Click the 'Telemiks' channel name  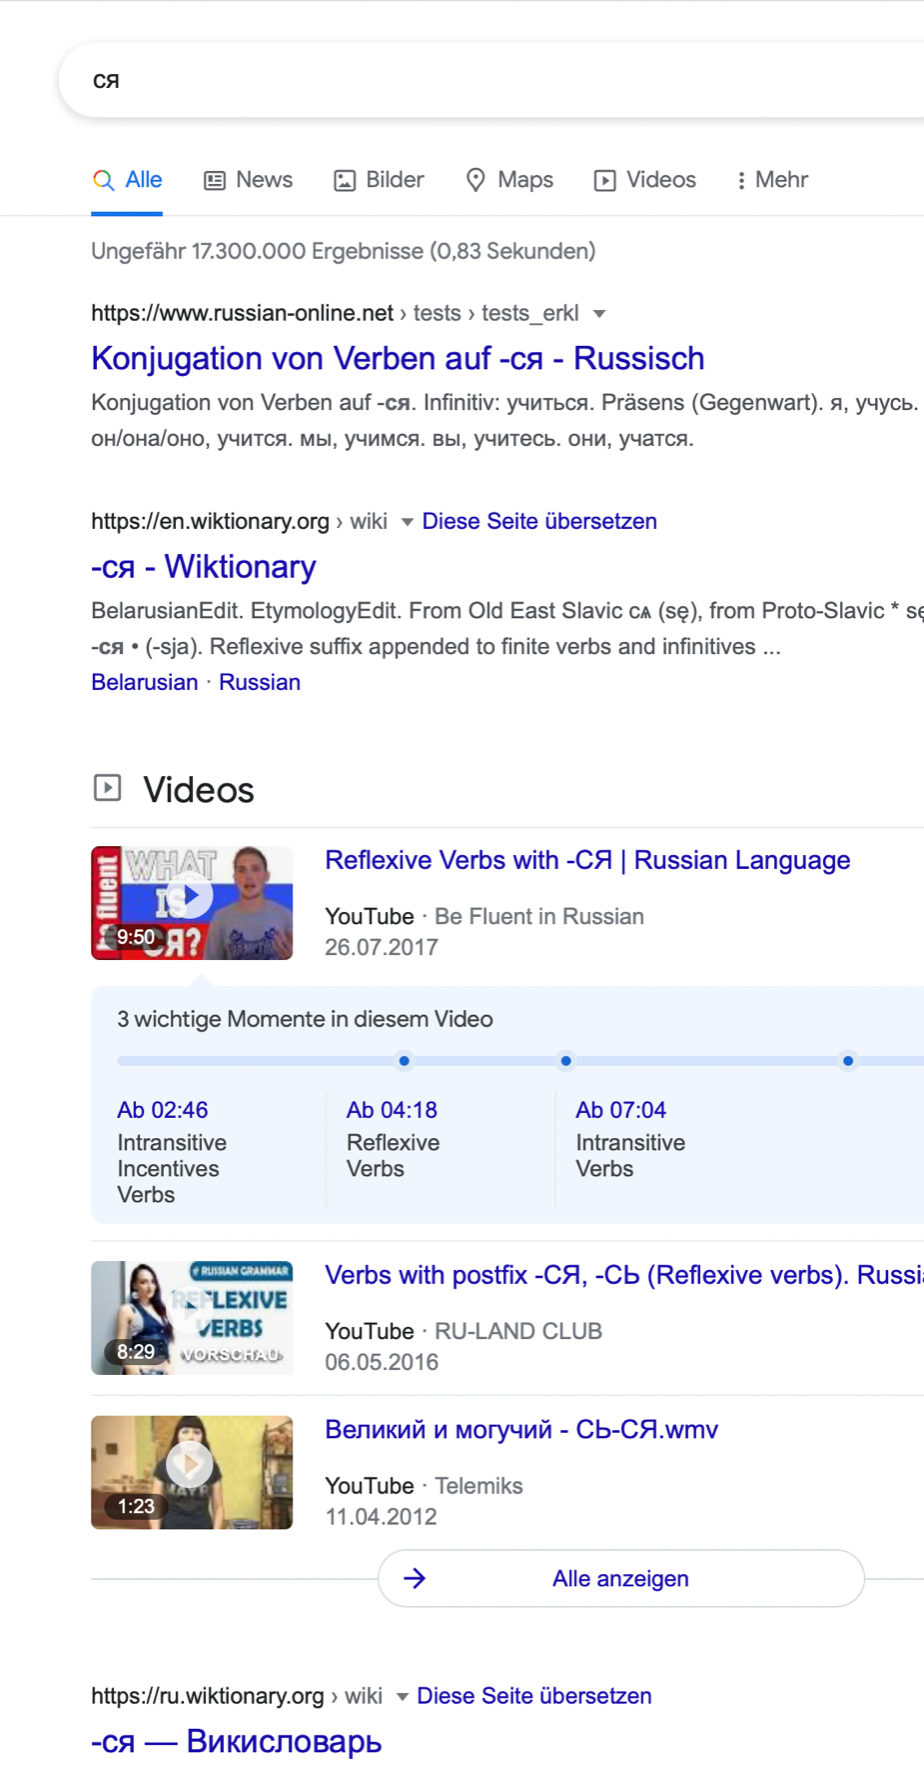pos(478,1486)
